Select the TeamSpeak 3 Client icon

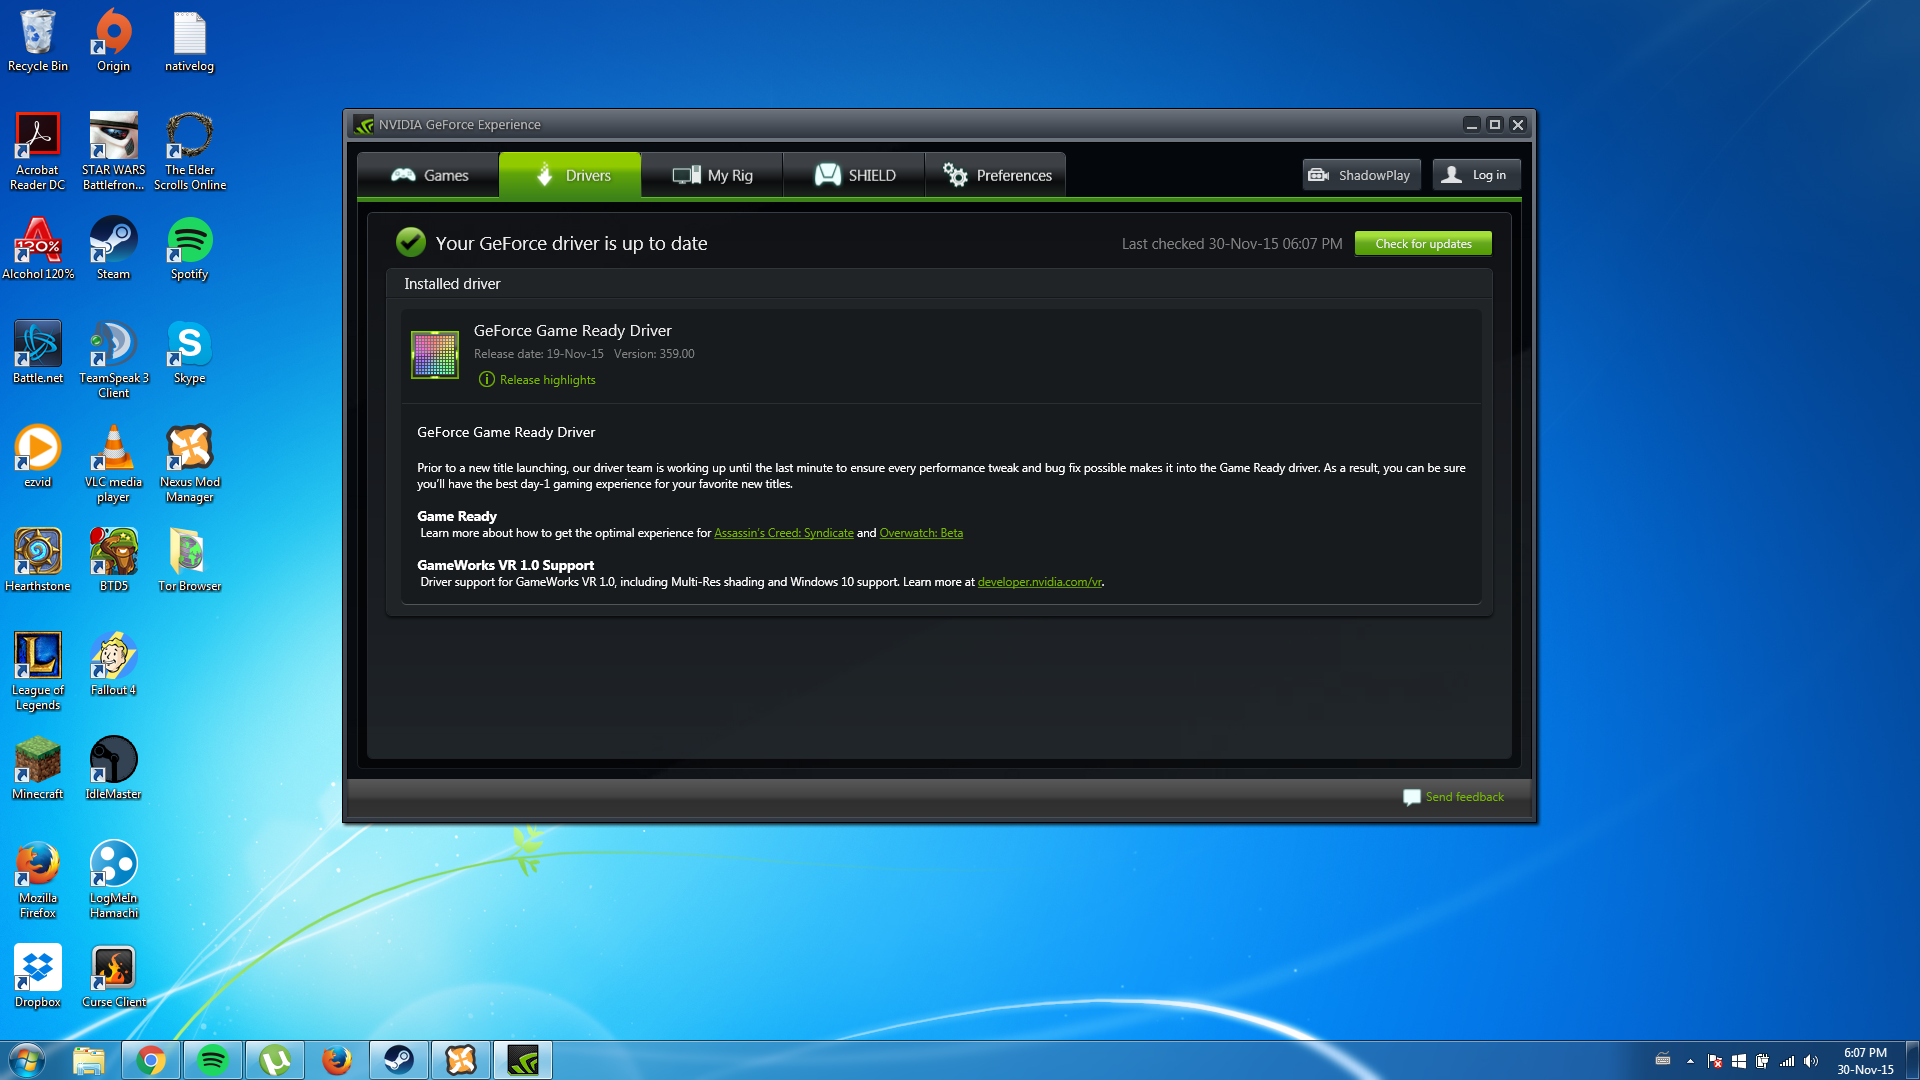tap(113, 359)
